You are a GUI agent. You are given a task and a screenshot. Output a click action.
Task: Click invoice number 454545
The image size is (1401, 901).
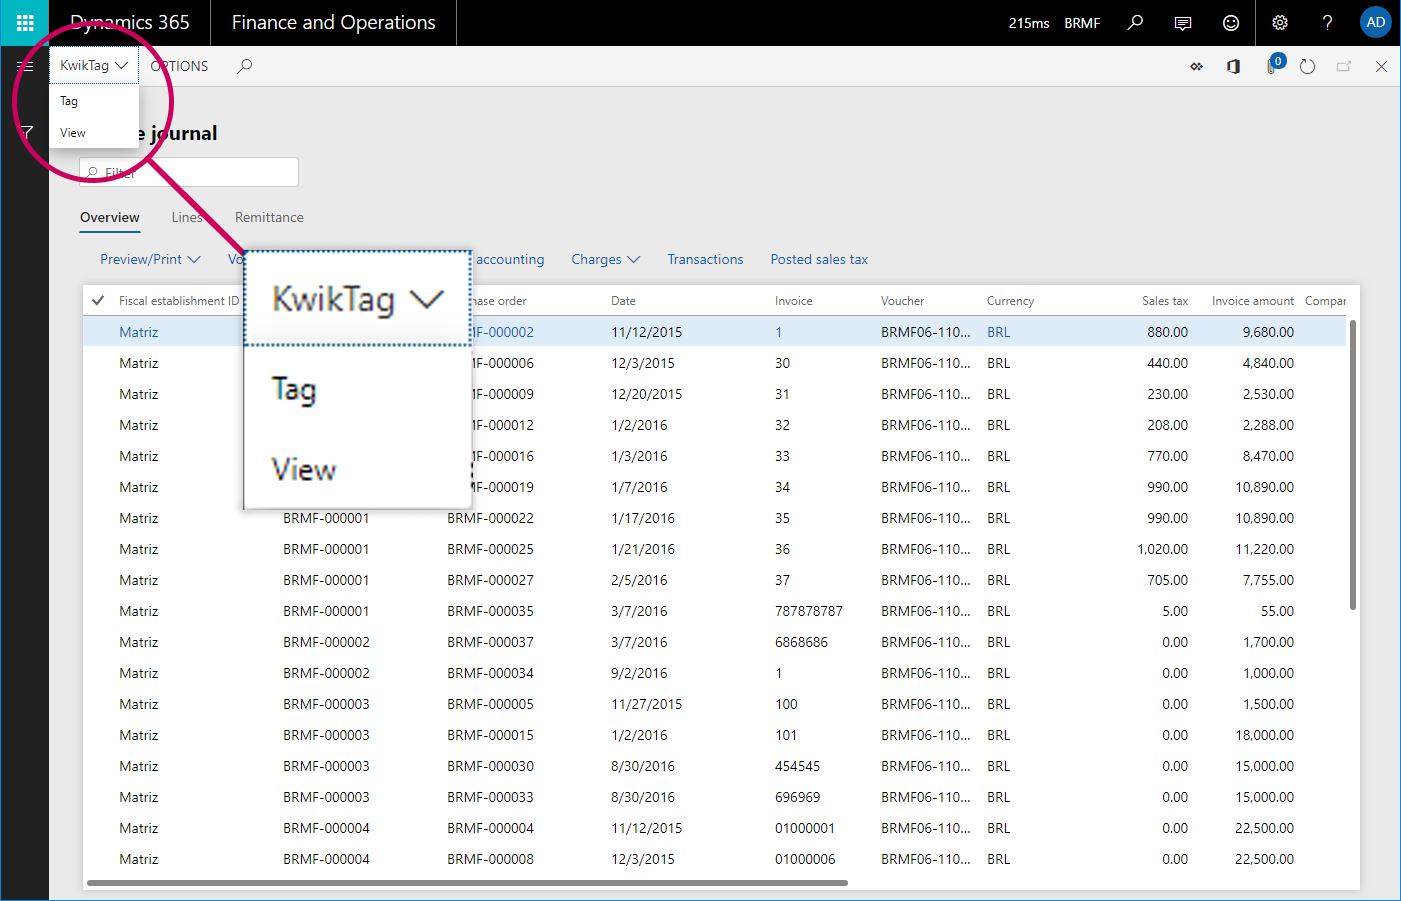coord(797,766)
